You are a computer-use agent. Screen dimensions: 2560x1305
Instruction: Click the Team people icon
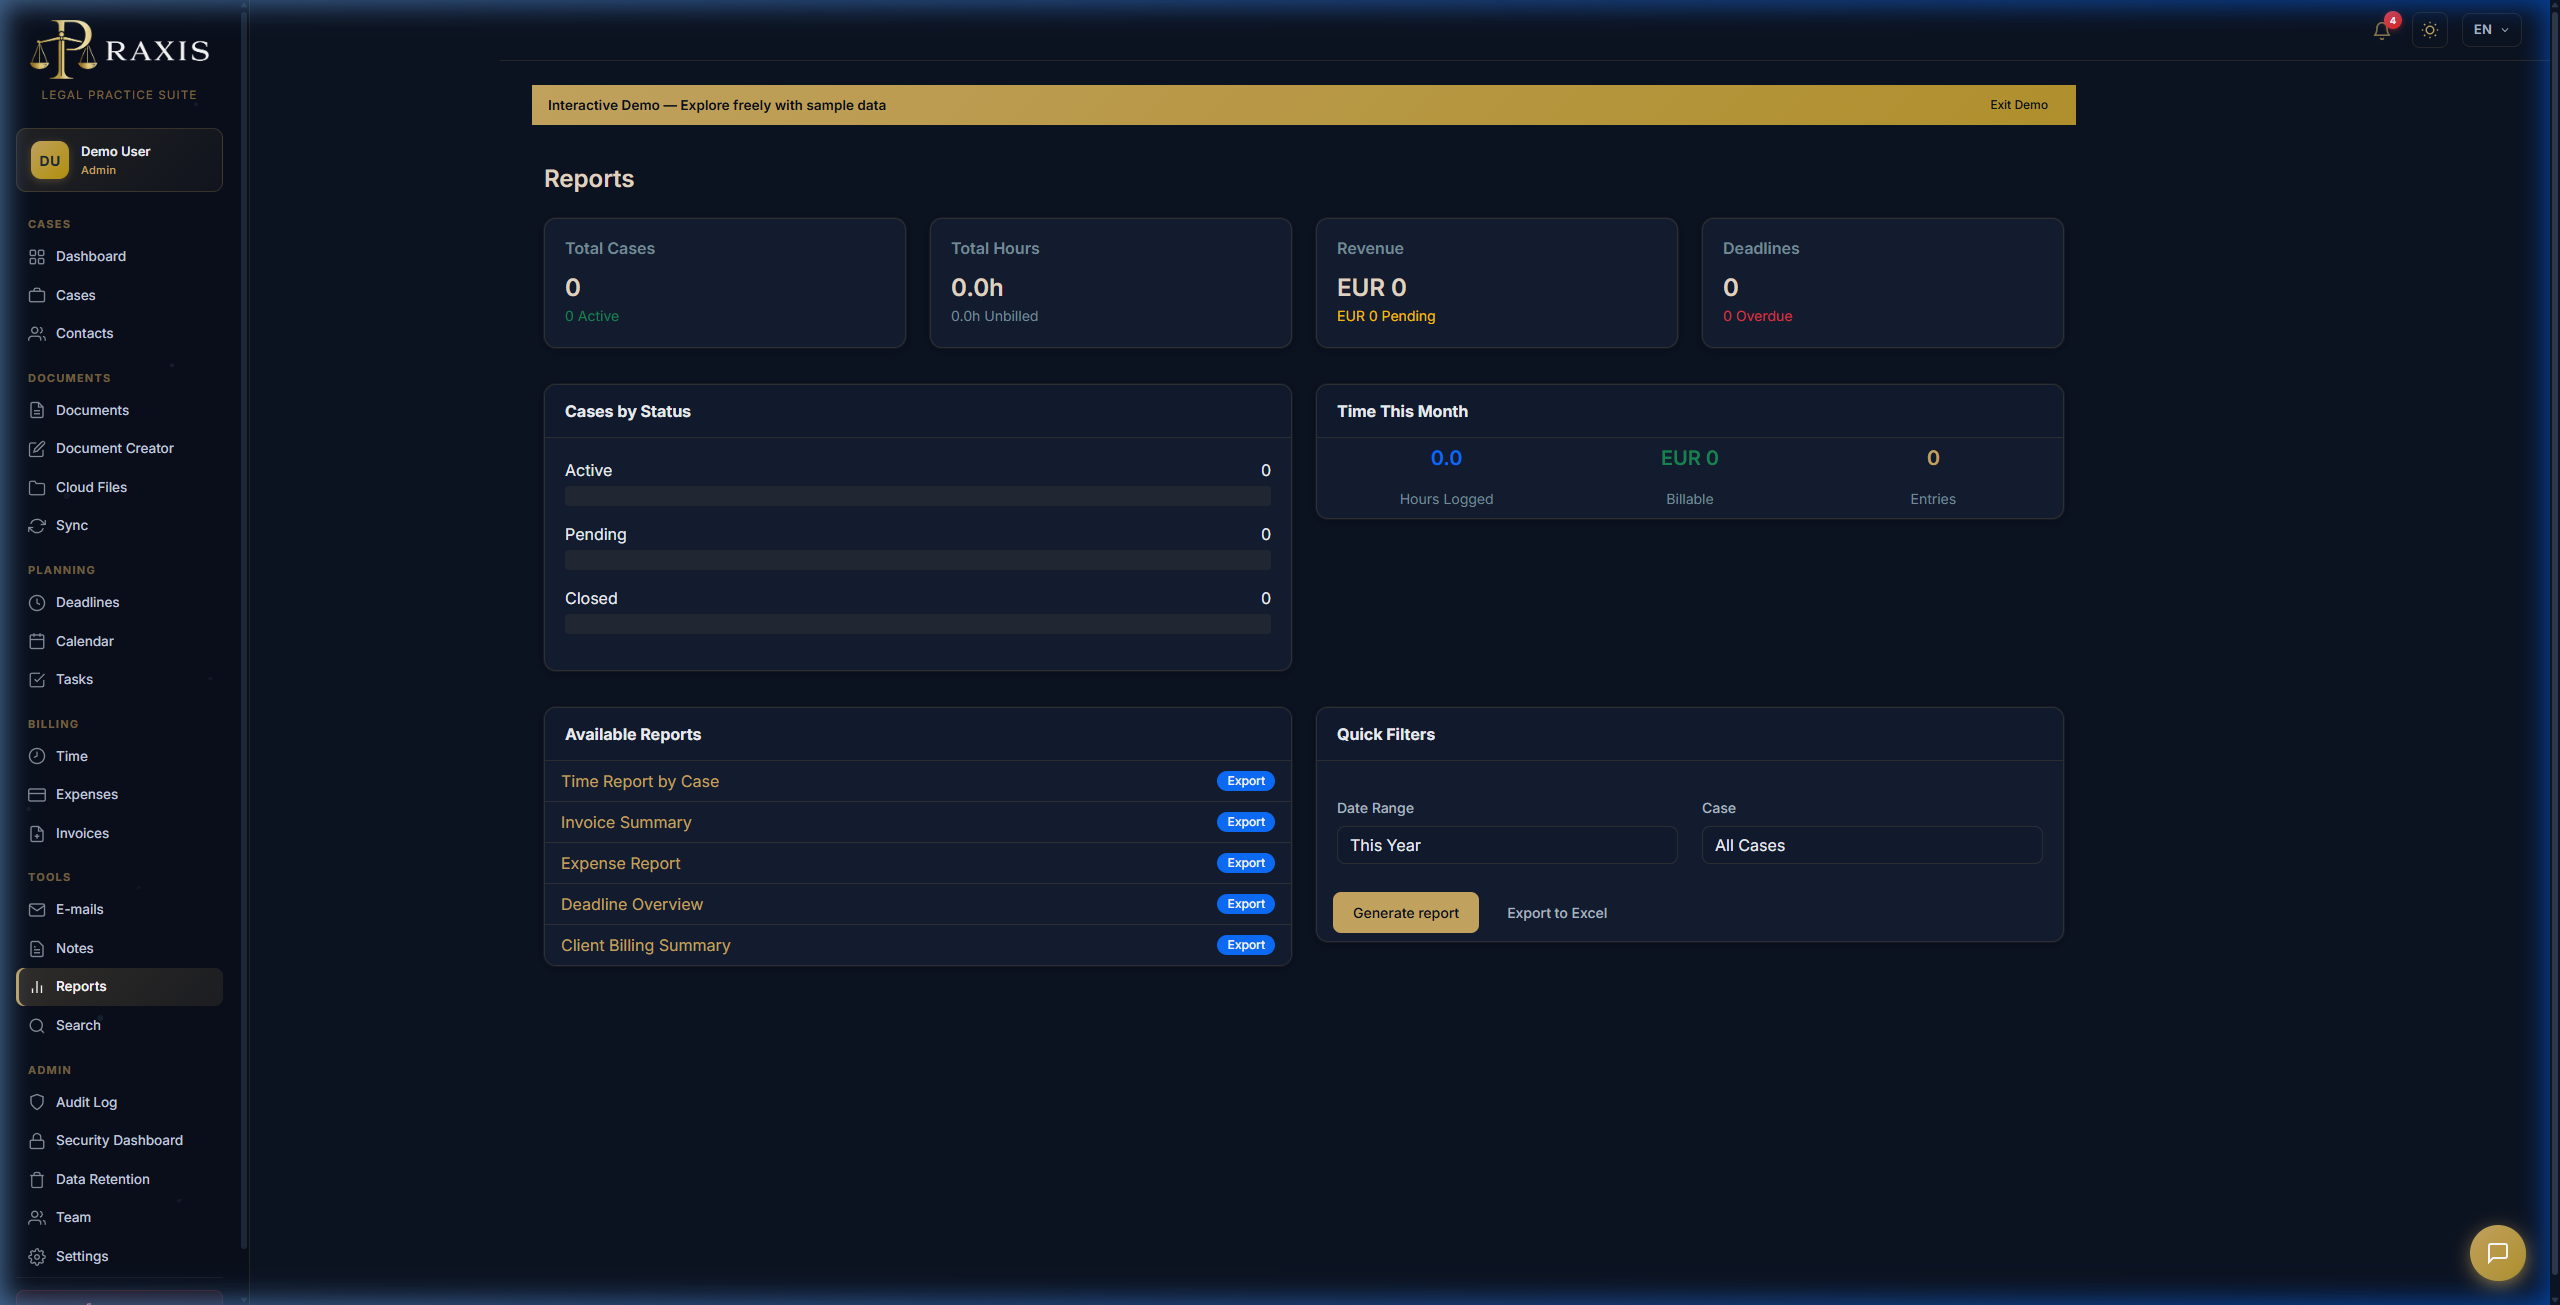[x=37, y=1218]
